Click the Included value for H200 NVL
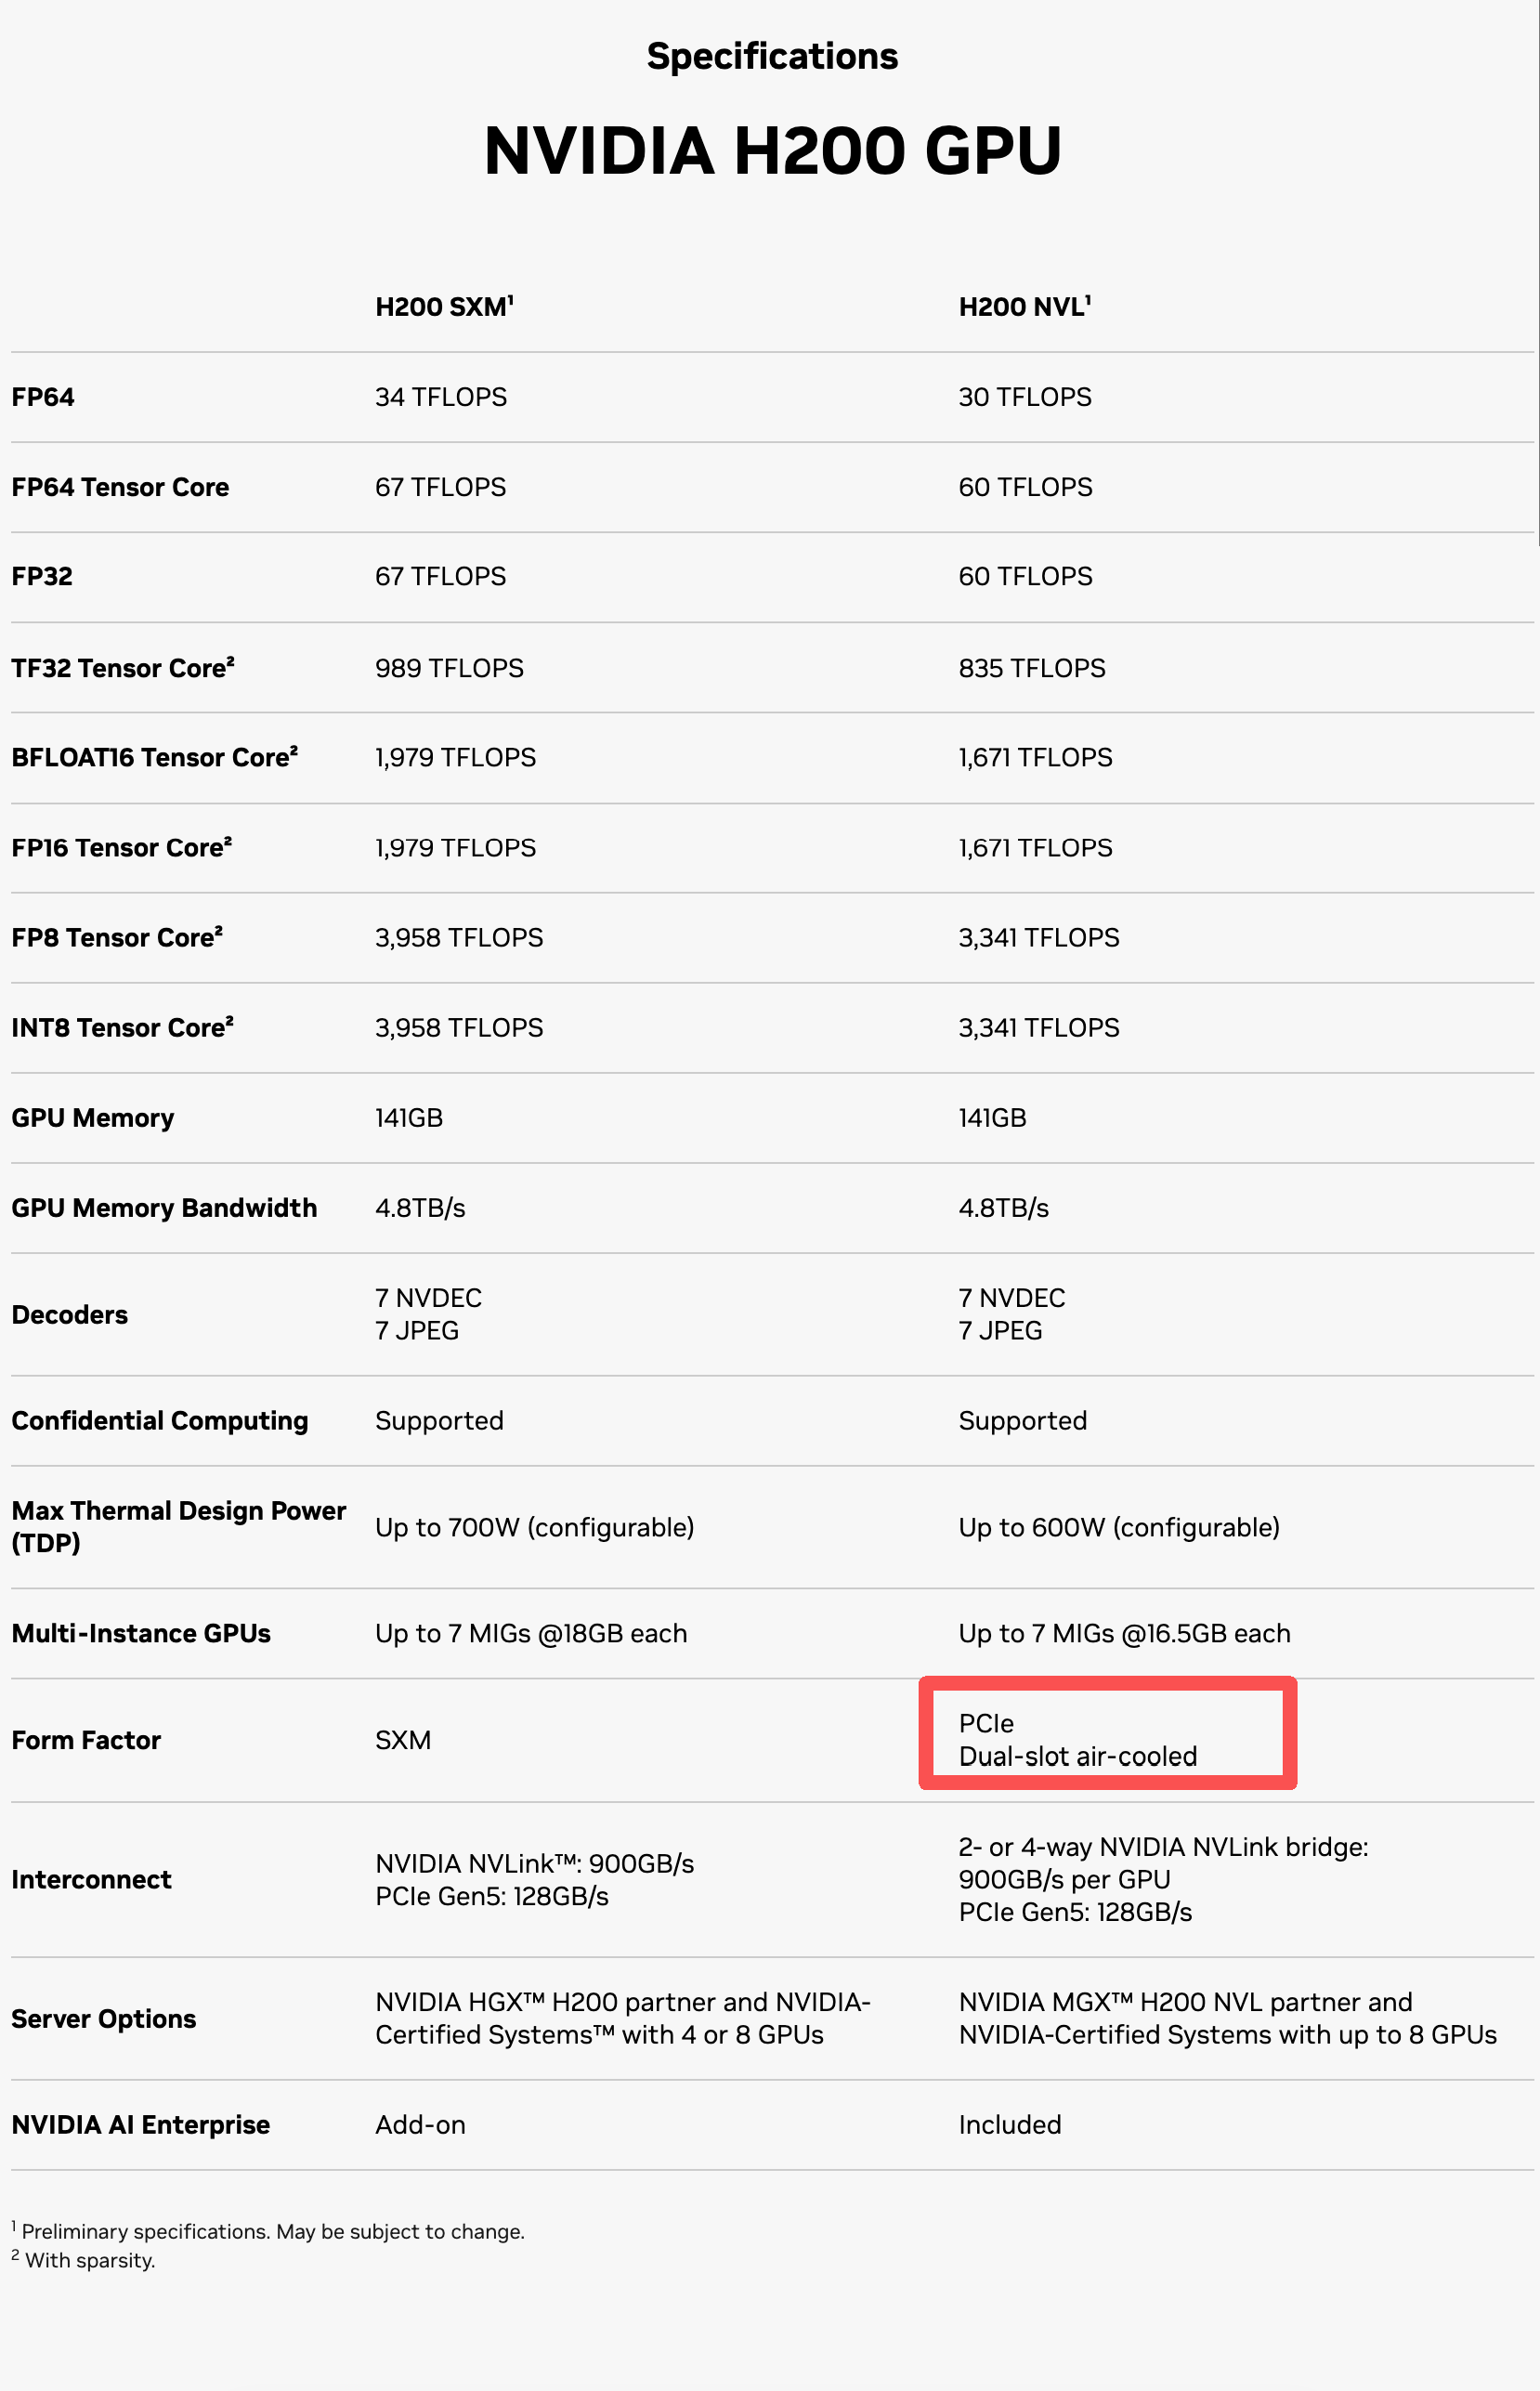The image size is (1540, 2391). [x=1010, y=2125]
